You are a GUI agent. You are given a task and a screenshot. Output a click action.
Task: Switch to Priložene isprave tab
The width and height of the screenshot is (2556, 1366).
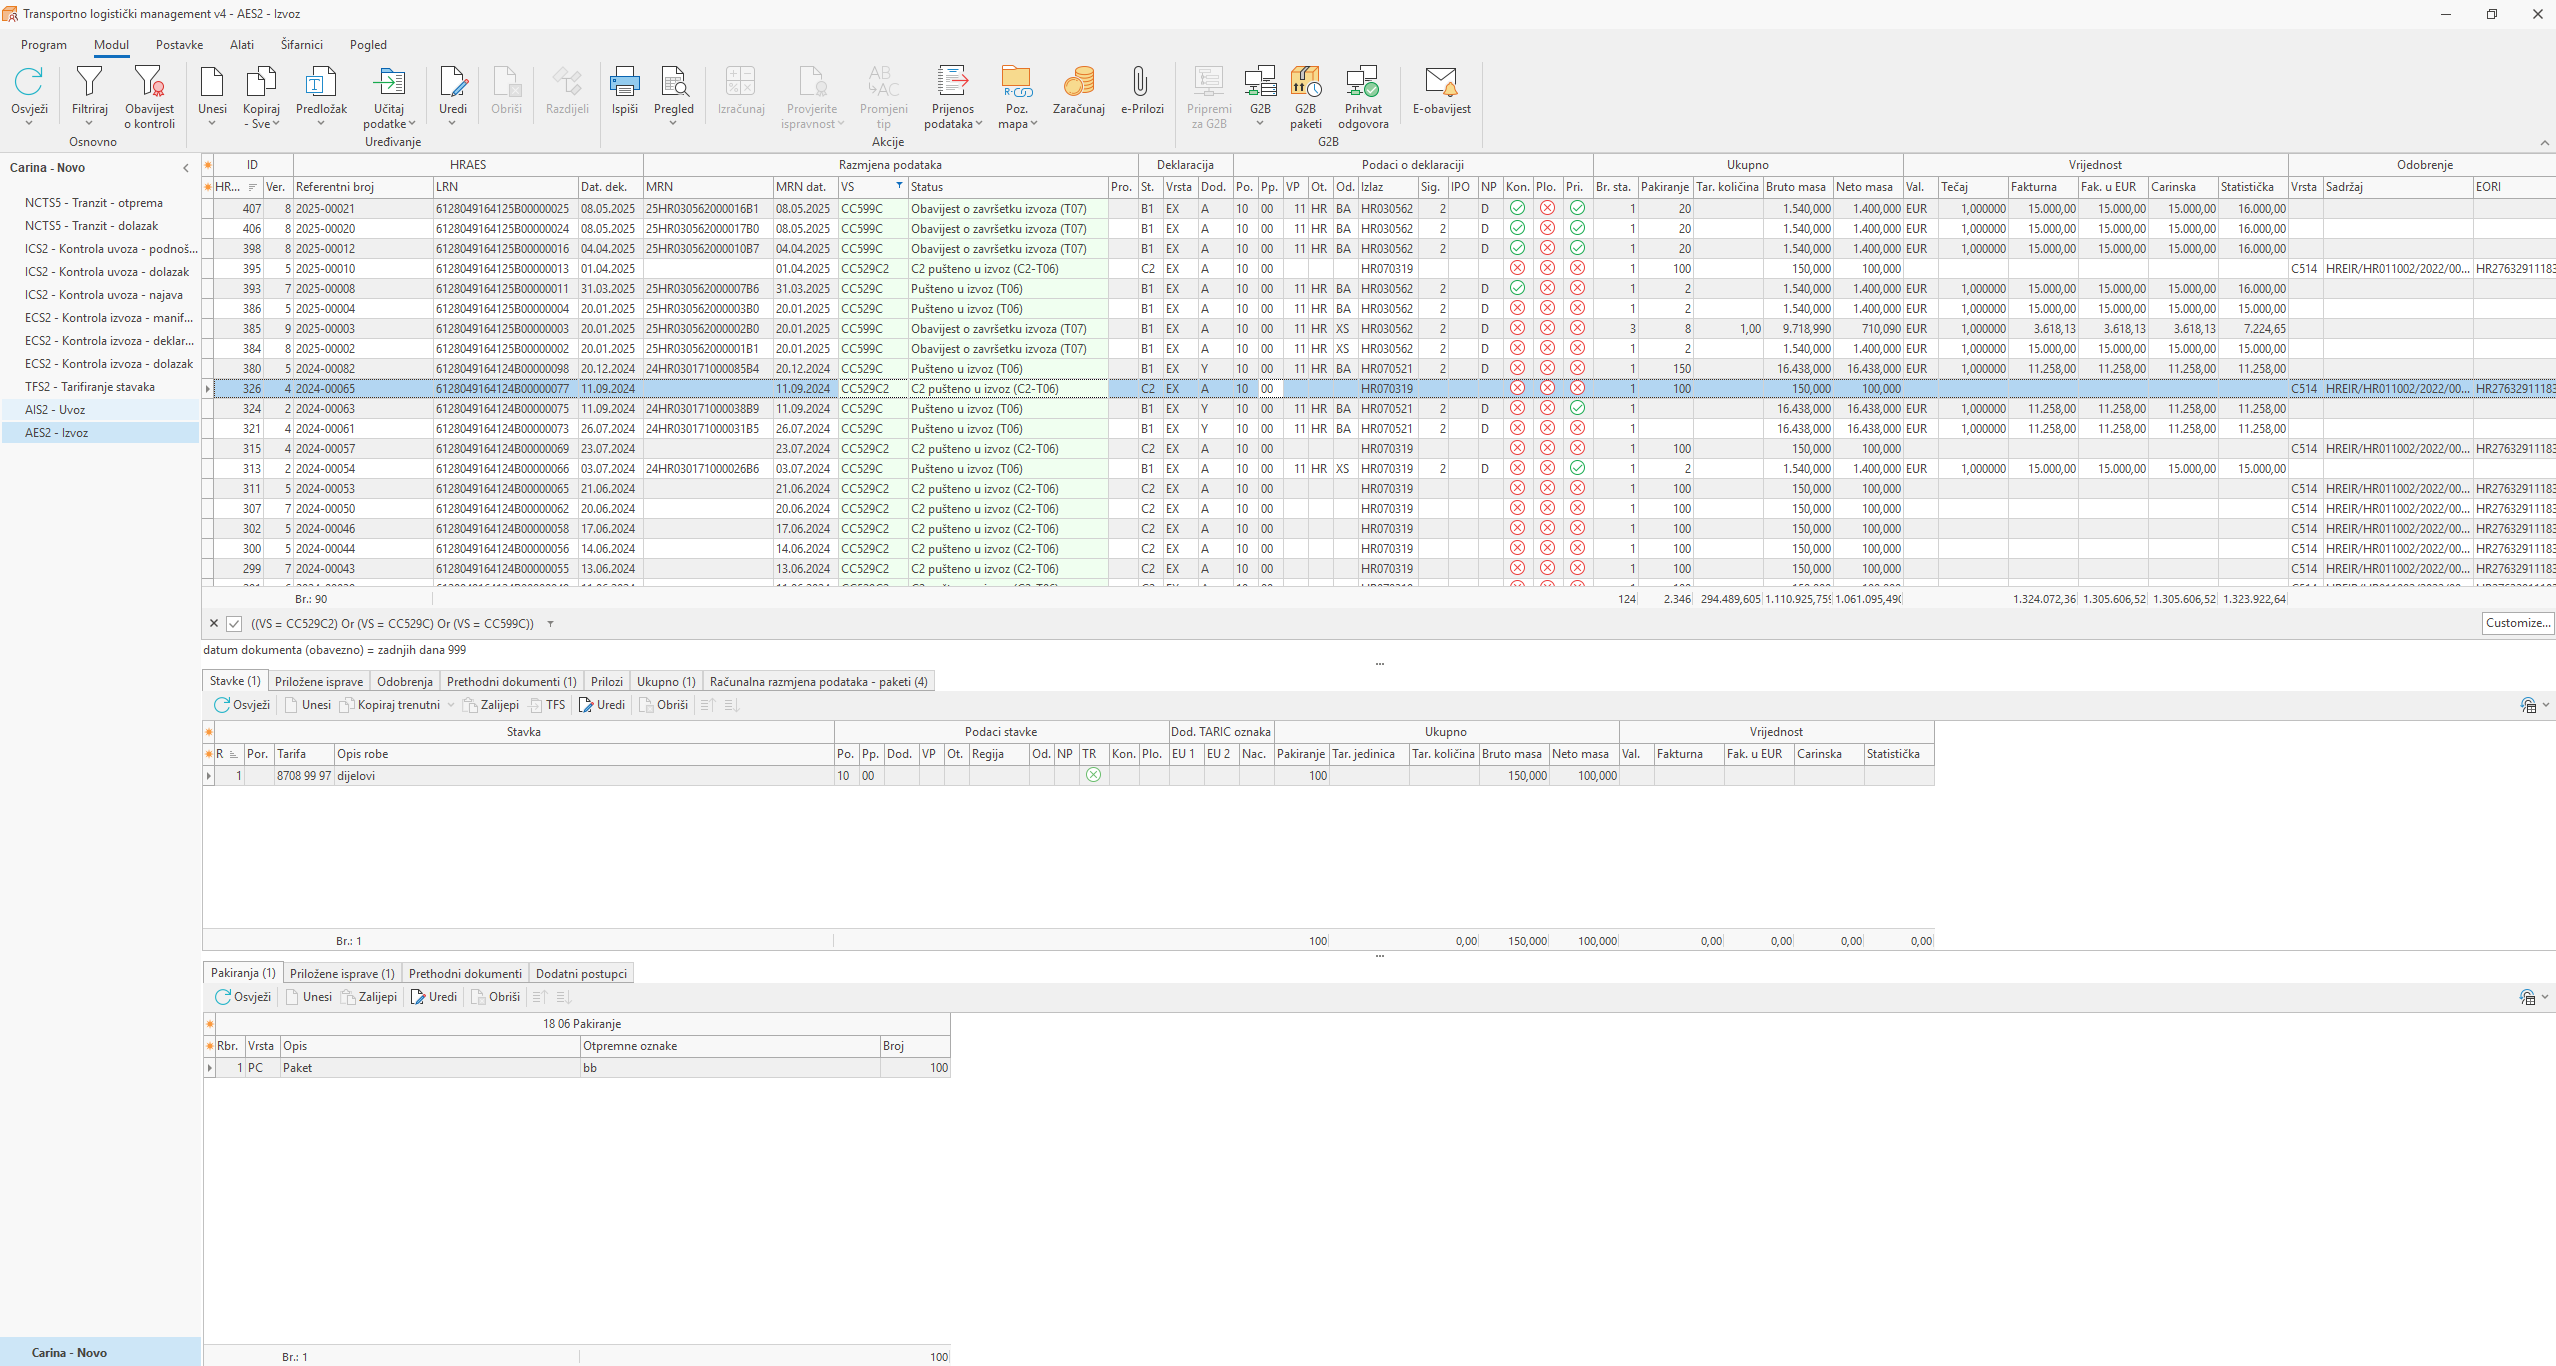click(x=318, y=682)
